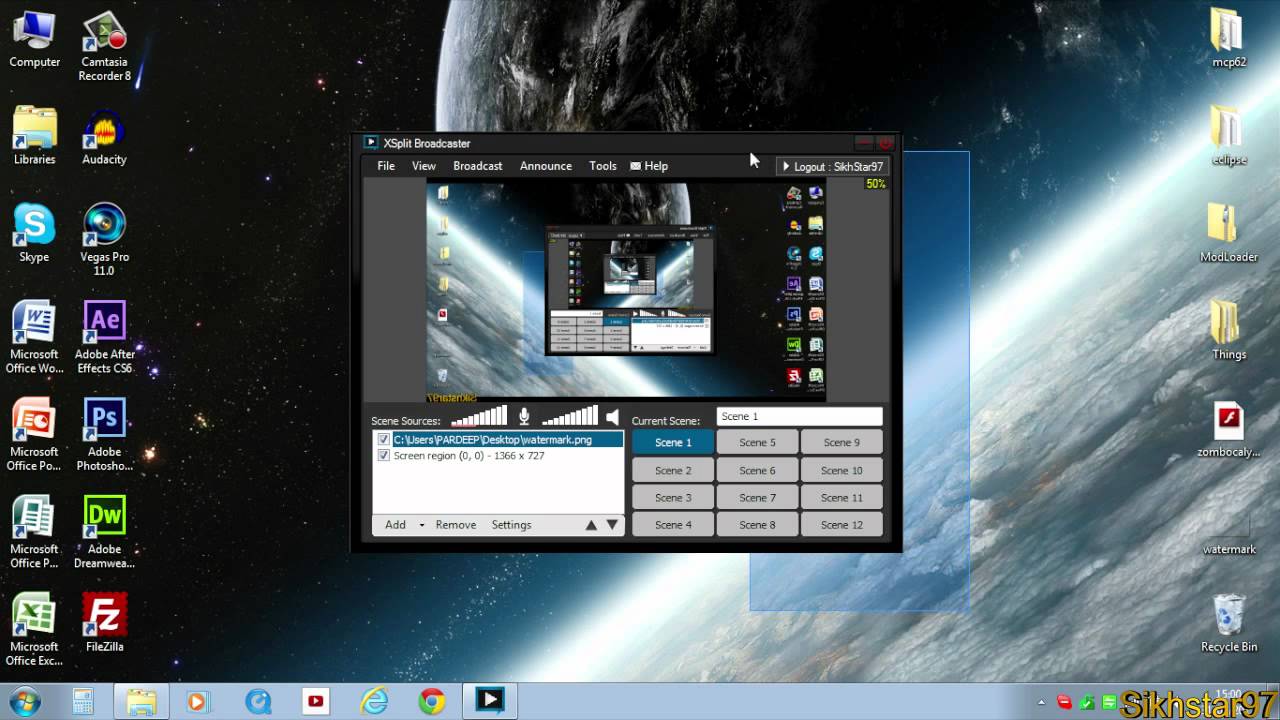Select C:\Users\PARDEEP\Desktop\watermark.png source row
This screenshot has width=1280, height=720.
(x=498, y=440)
